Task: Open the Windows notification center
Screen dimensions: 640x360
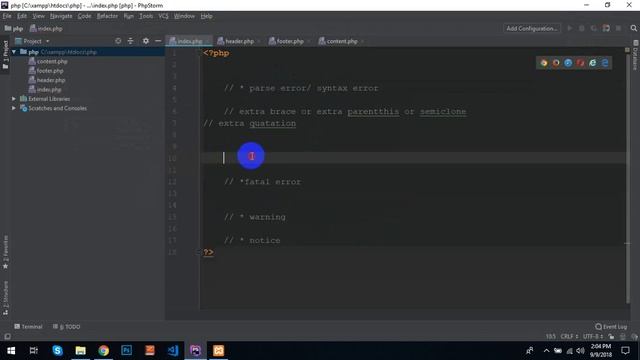Action: pyautogui.click(x=625, y=351)
